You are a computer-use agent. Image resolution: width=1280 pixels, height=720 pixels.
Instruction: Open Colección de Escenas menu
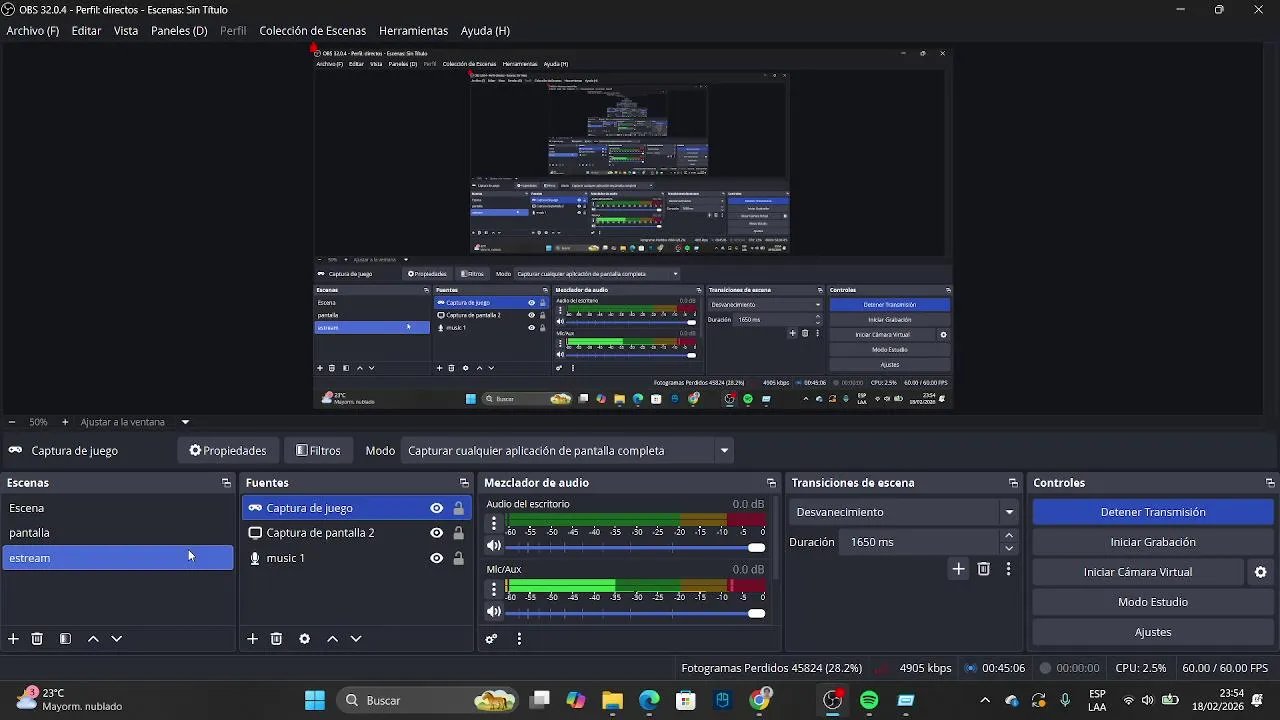pos(313,31)
